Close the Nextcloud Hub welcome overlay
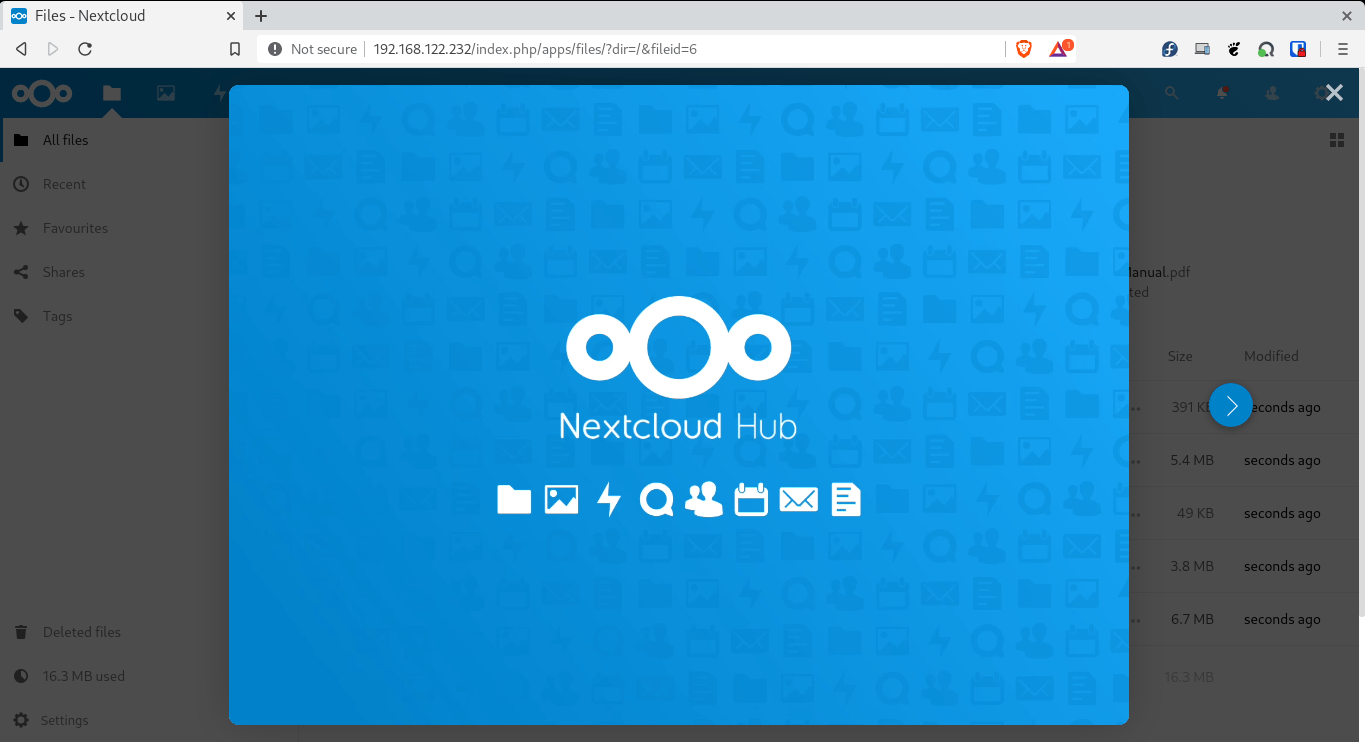 (1334, 93)
